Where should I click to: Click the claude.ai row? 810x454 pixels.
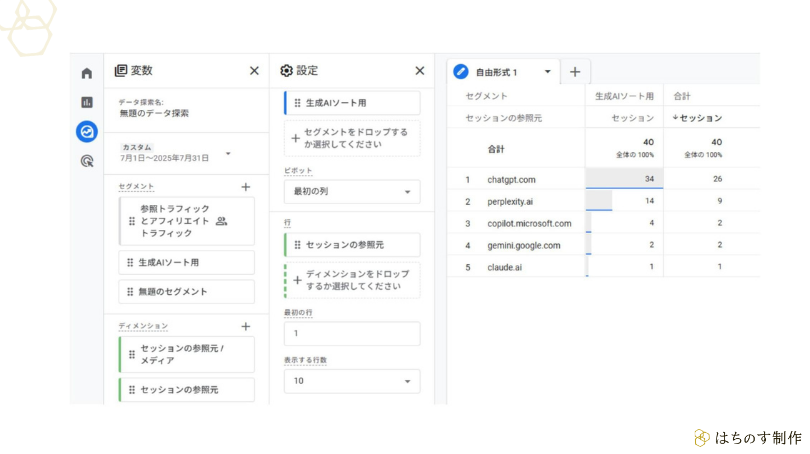(x=603, y=267)
